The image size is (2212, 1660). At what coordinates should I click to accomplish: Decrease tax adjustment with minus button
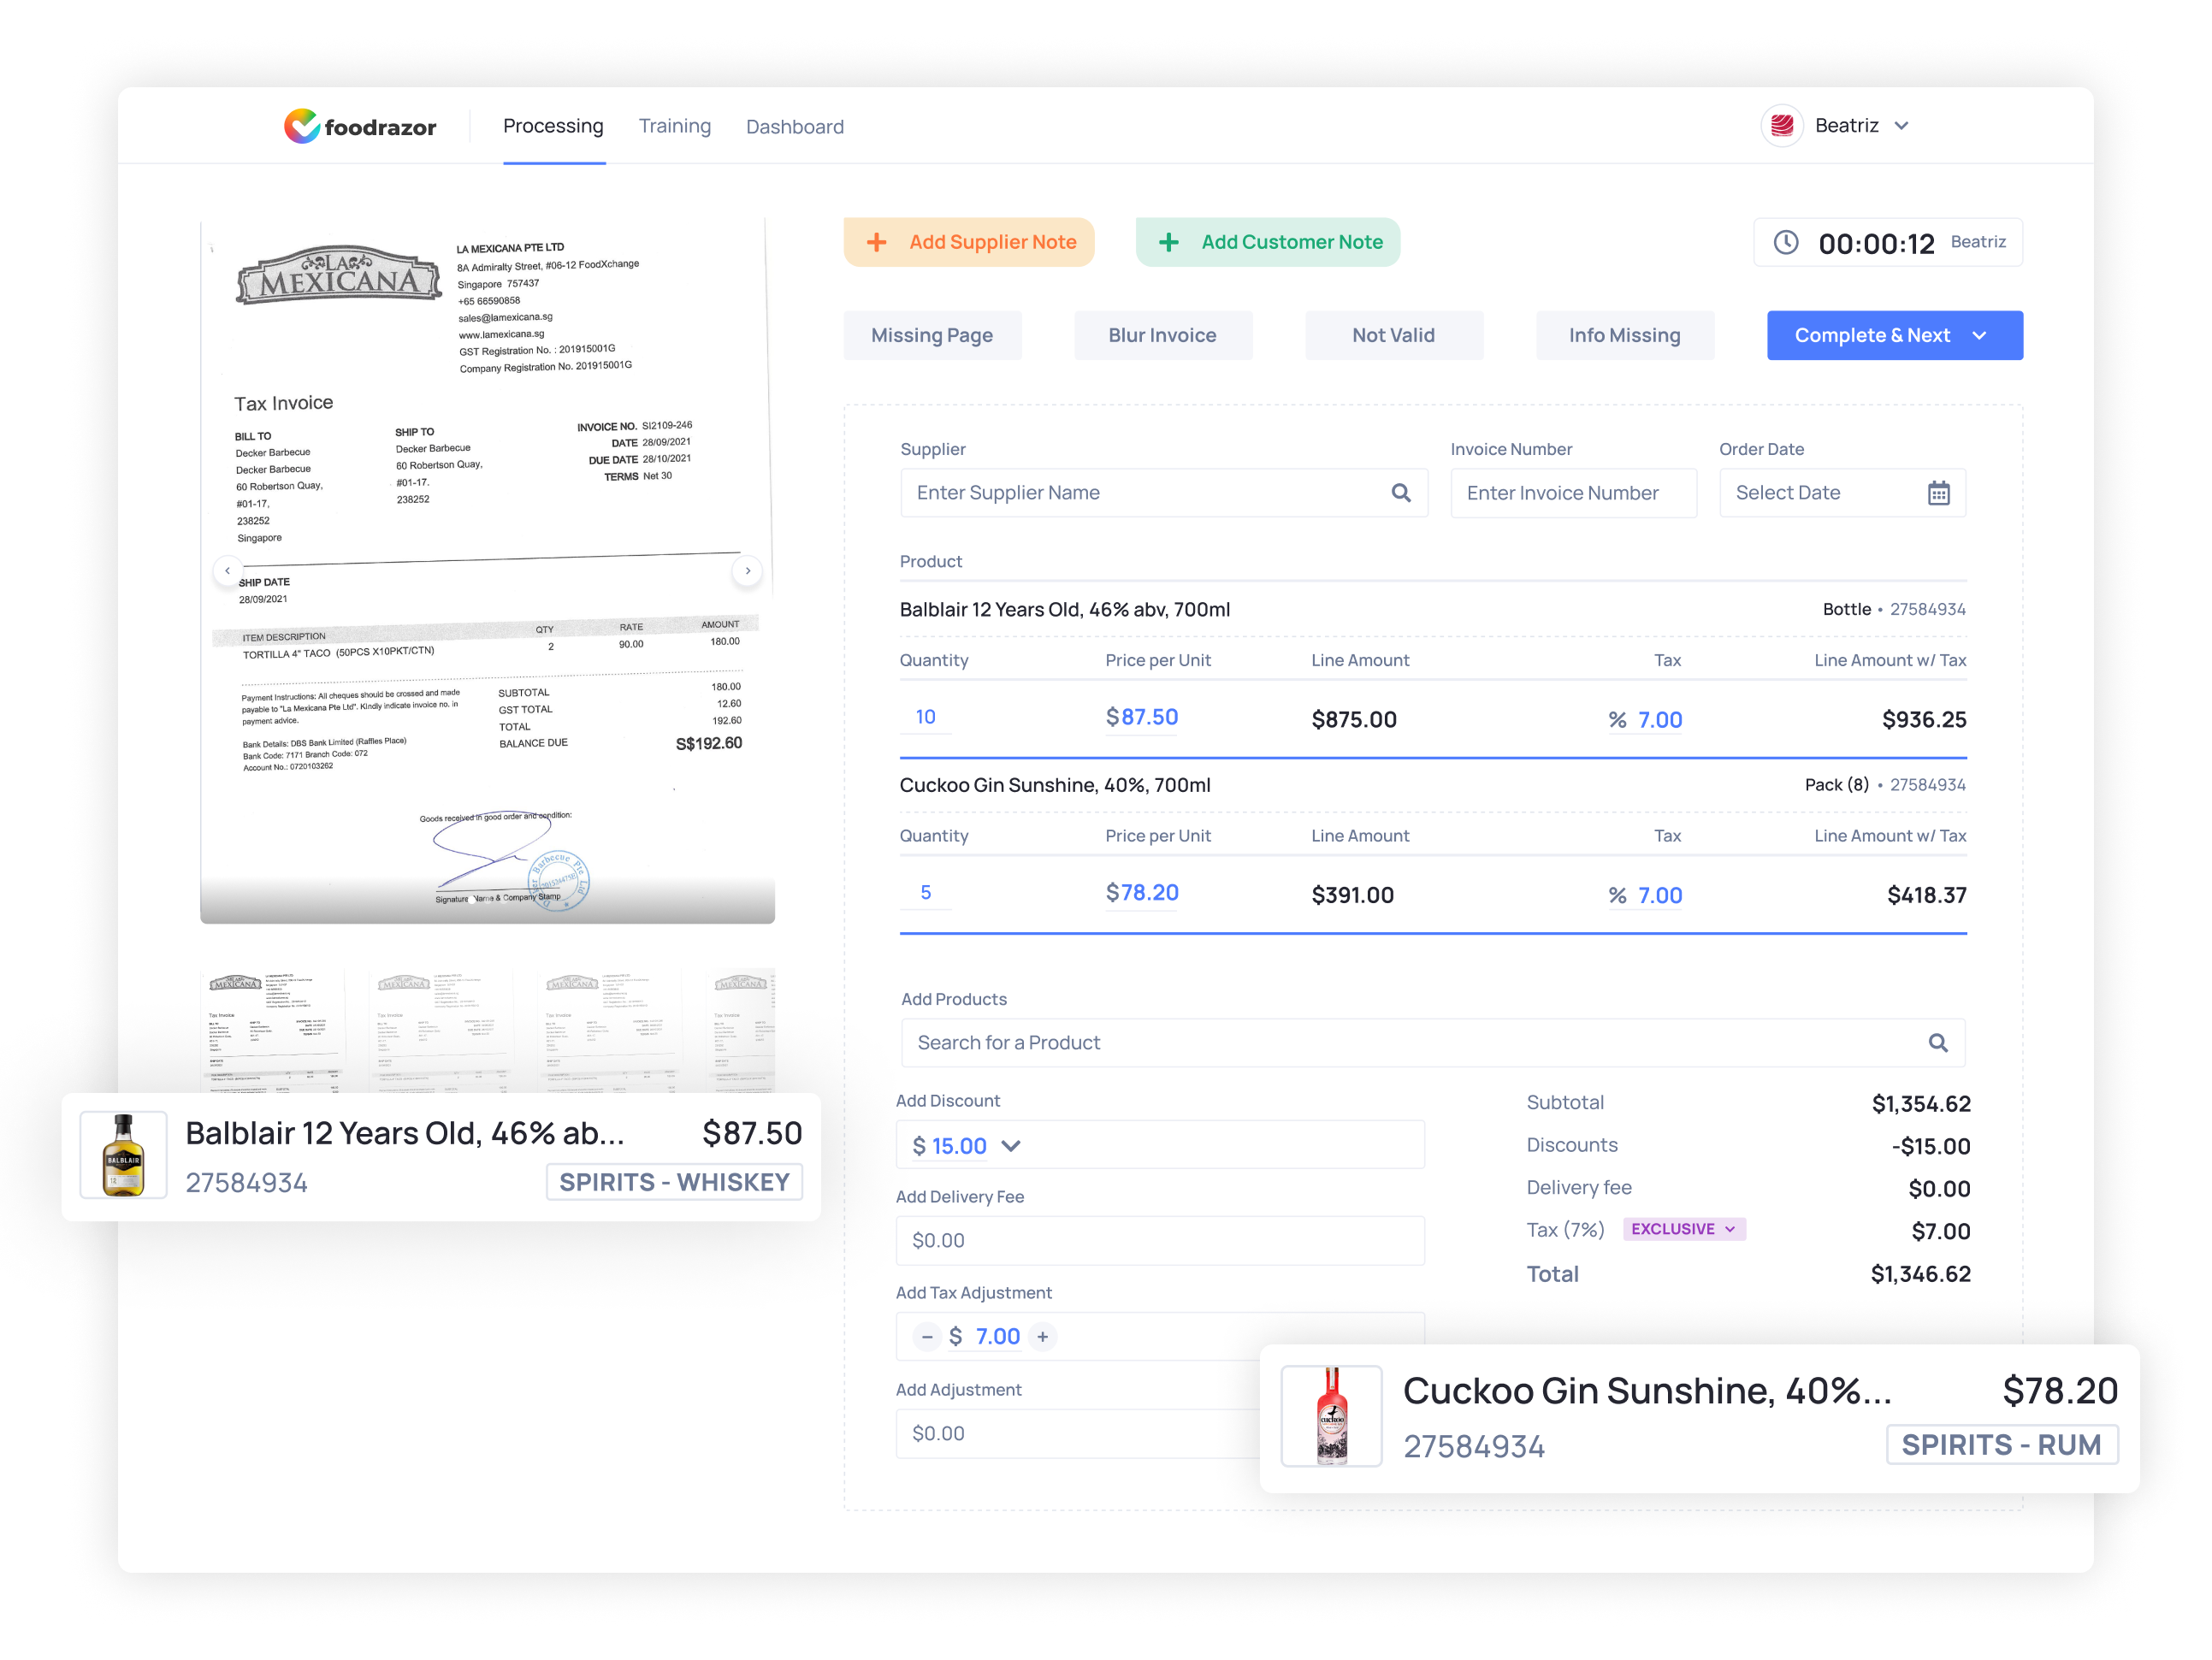[x=927, y=1337]
